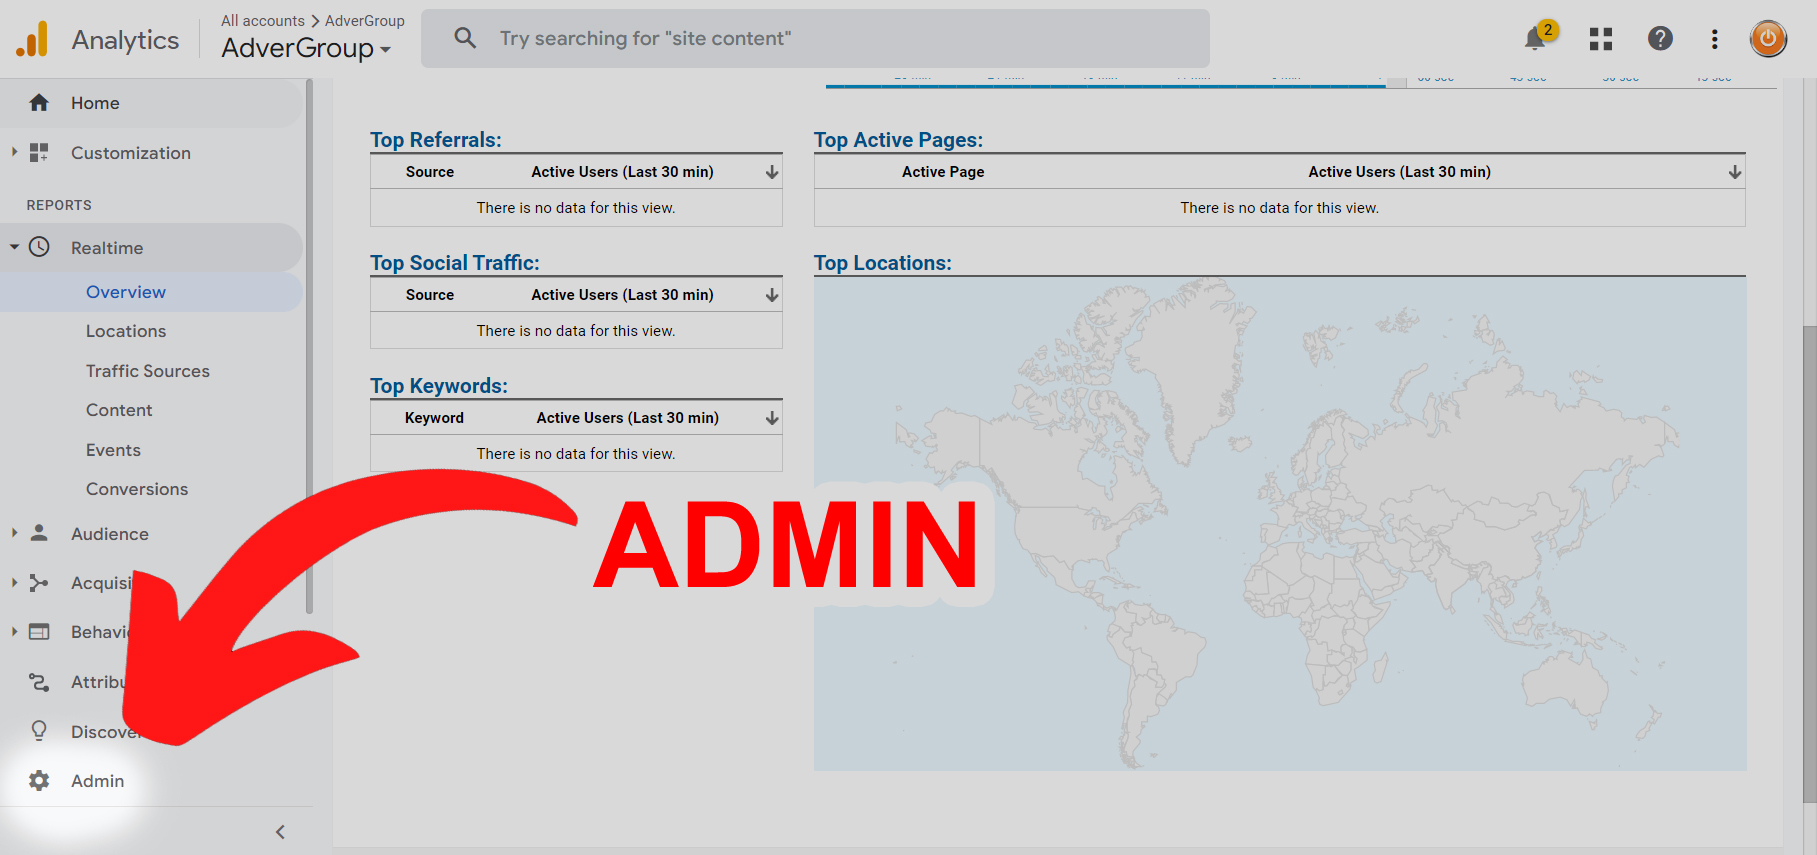
Task: Open notifications bell with badge
Action: point(1538,37)
